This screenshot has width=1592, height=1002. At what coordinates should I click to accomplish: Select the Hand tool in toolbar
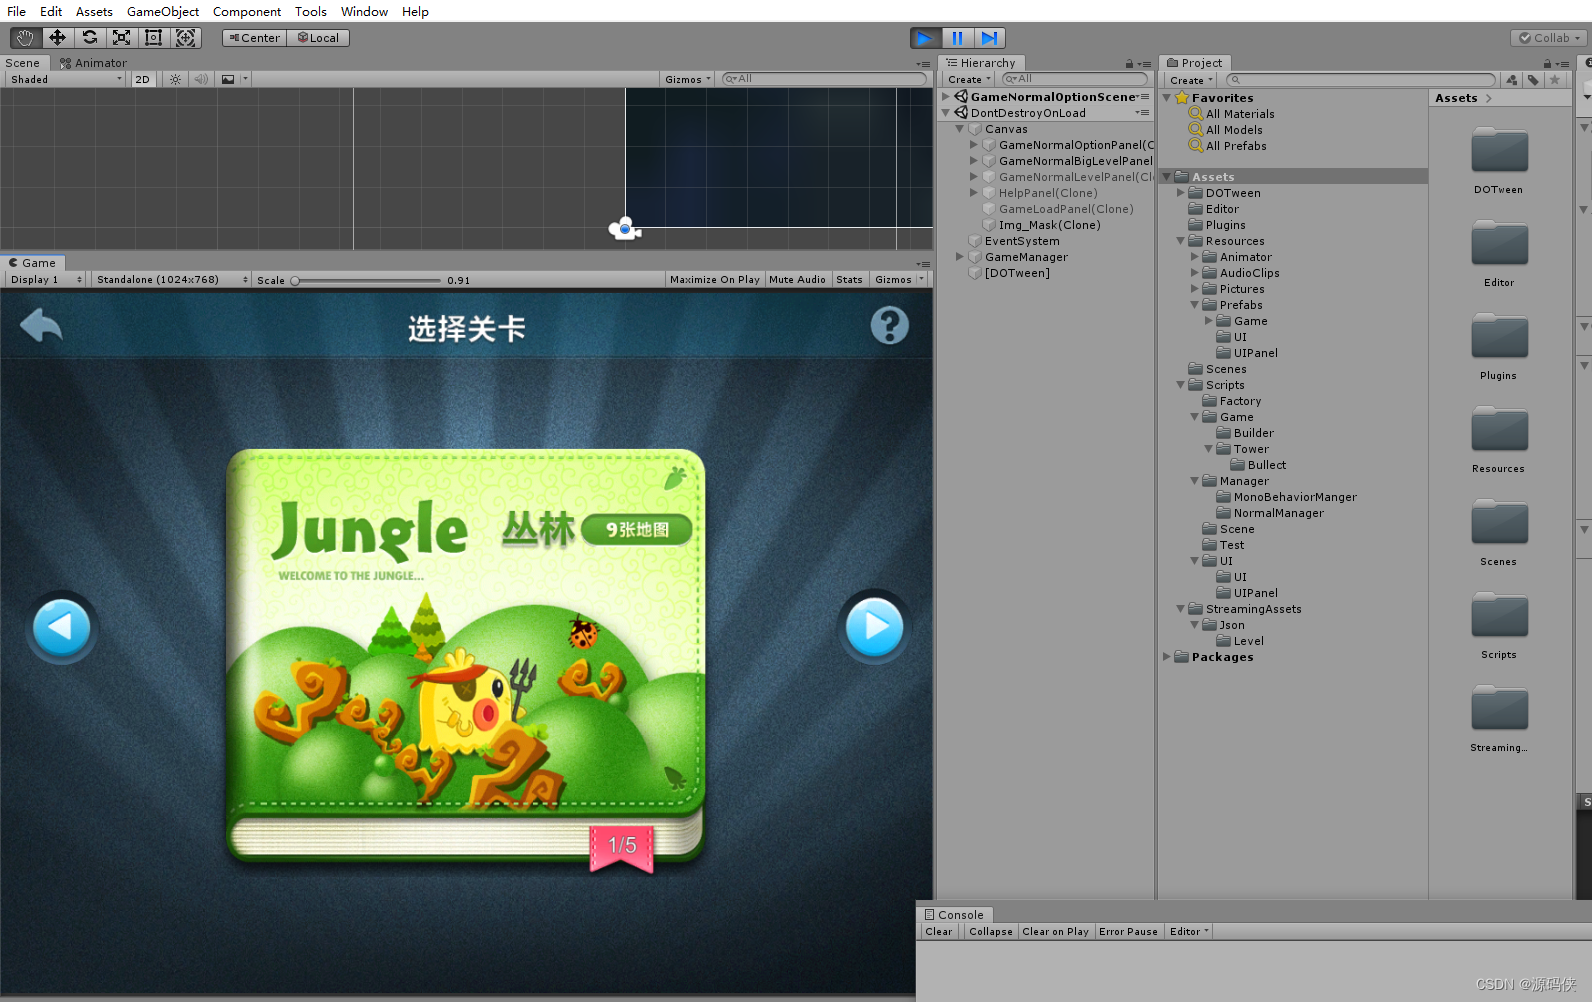coord(25,38)
